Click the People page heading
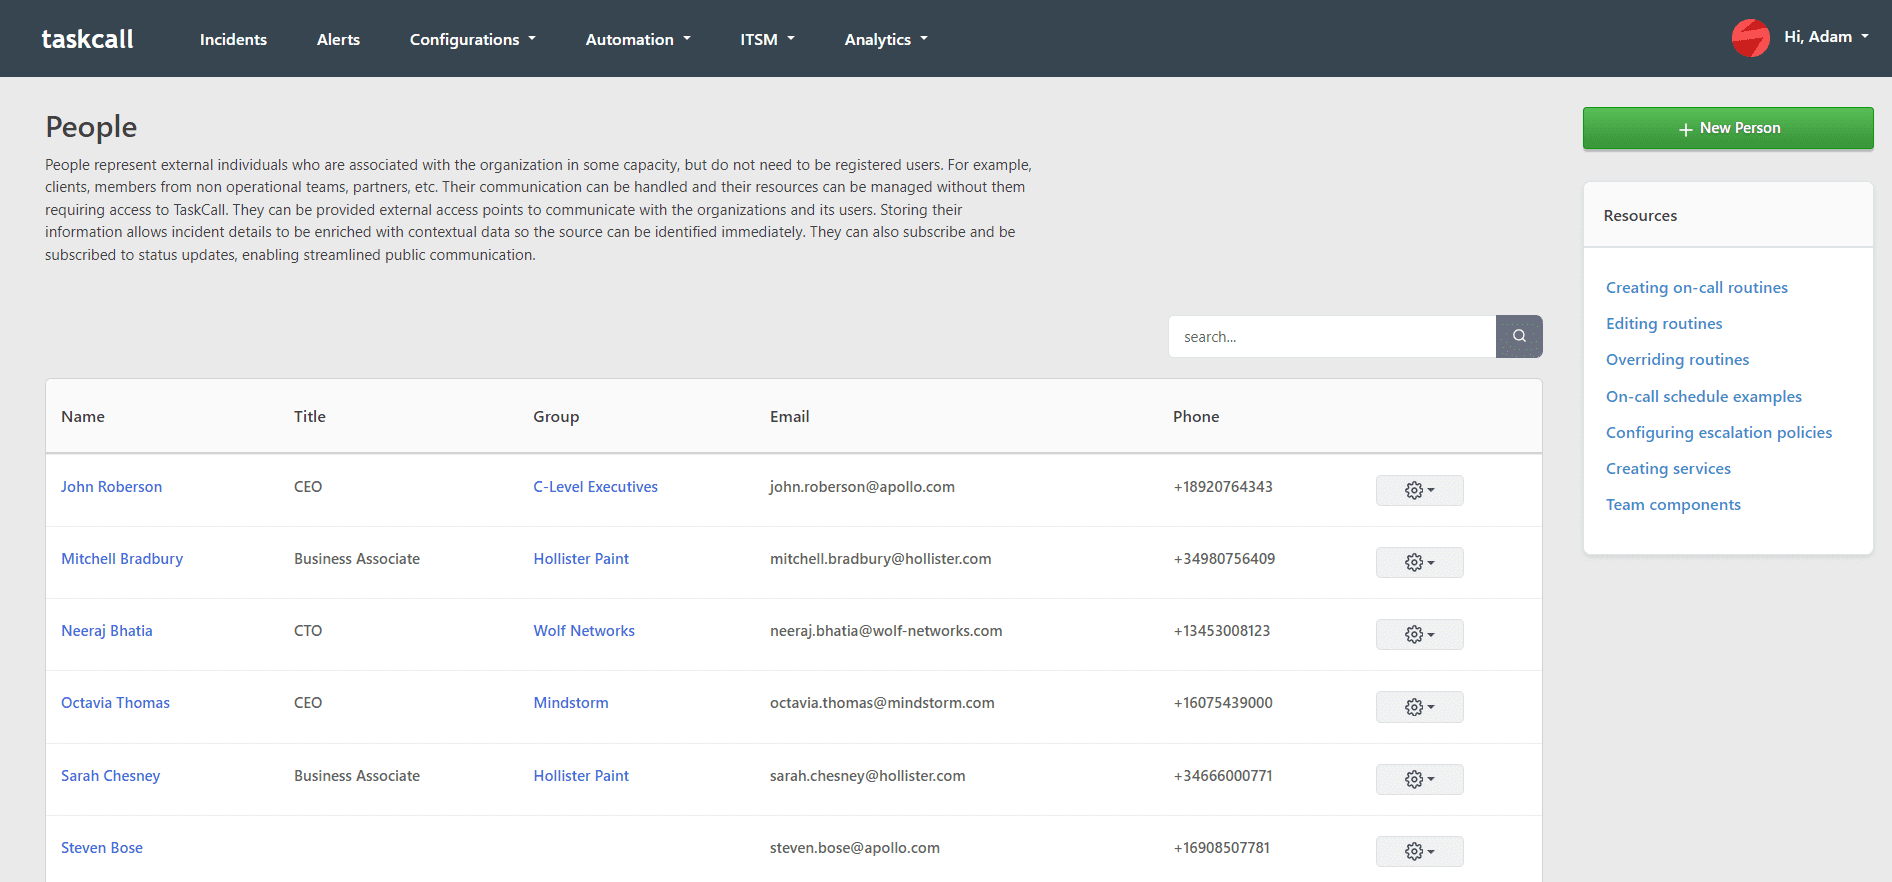This screenshot has width=1892, height=882. (91, 127)
